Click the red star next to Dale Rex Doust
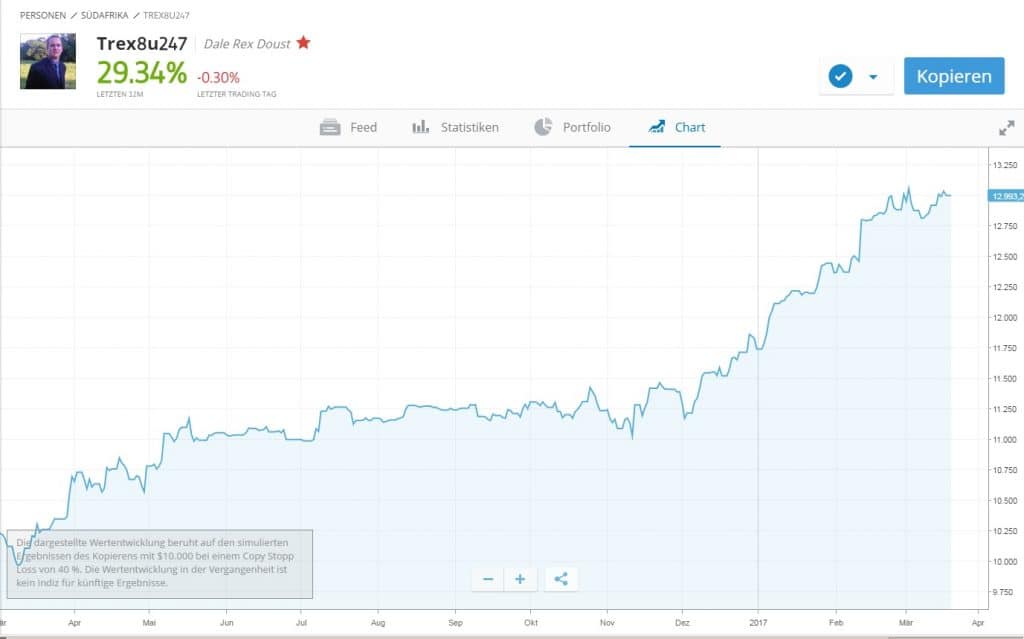 tap(303, 43)
